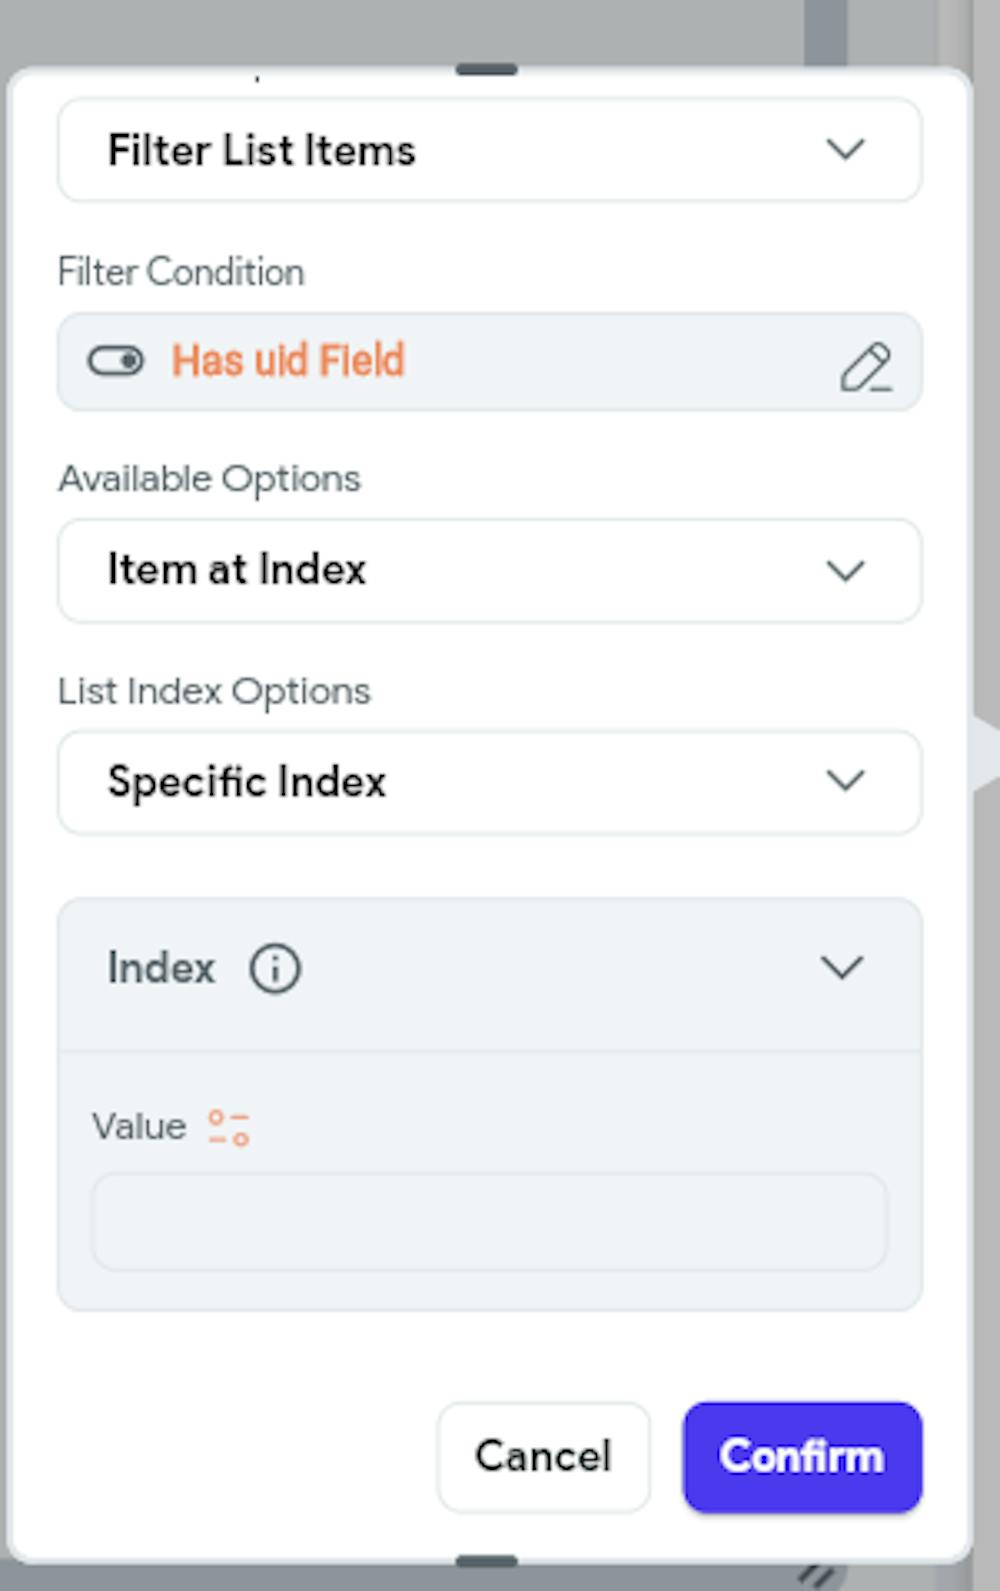Click the Confirm button
1000x1591 pixels.
point(801,1457)
